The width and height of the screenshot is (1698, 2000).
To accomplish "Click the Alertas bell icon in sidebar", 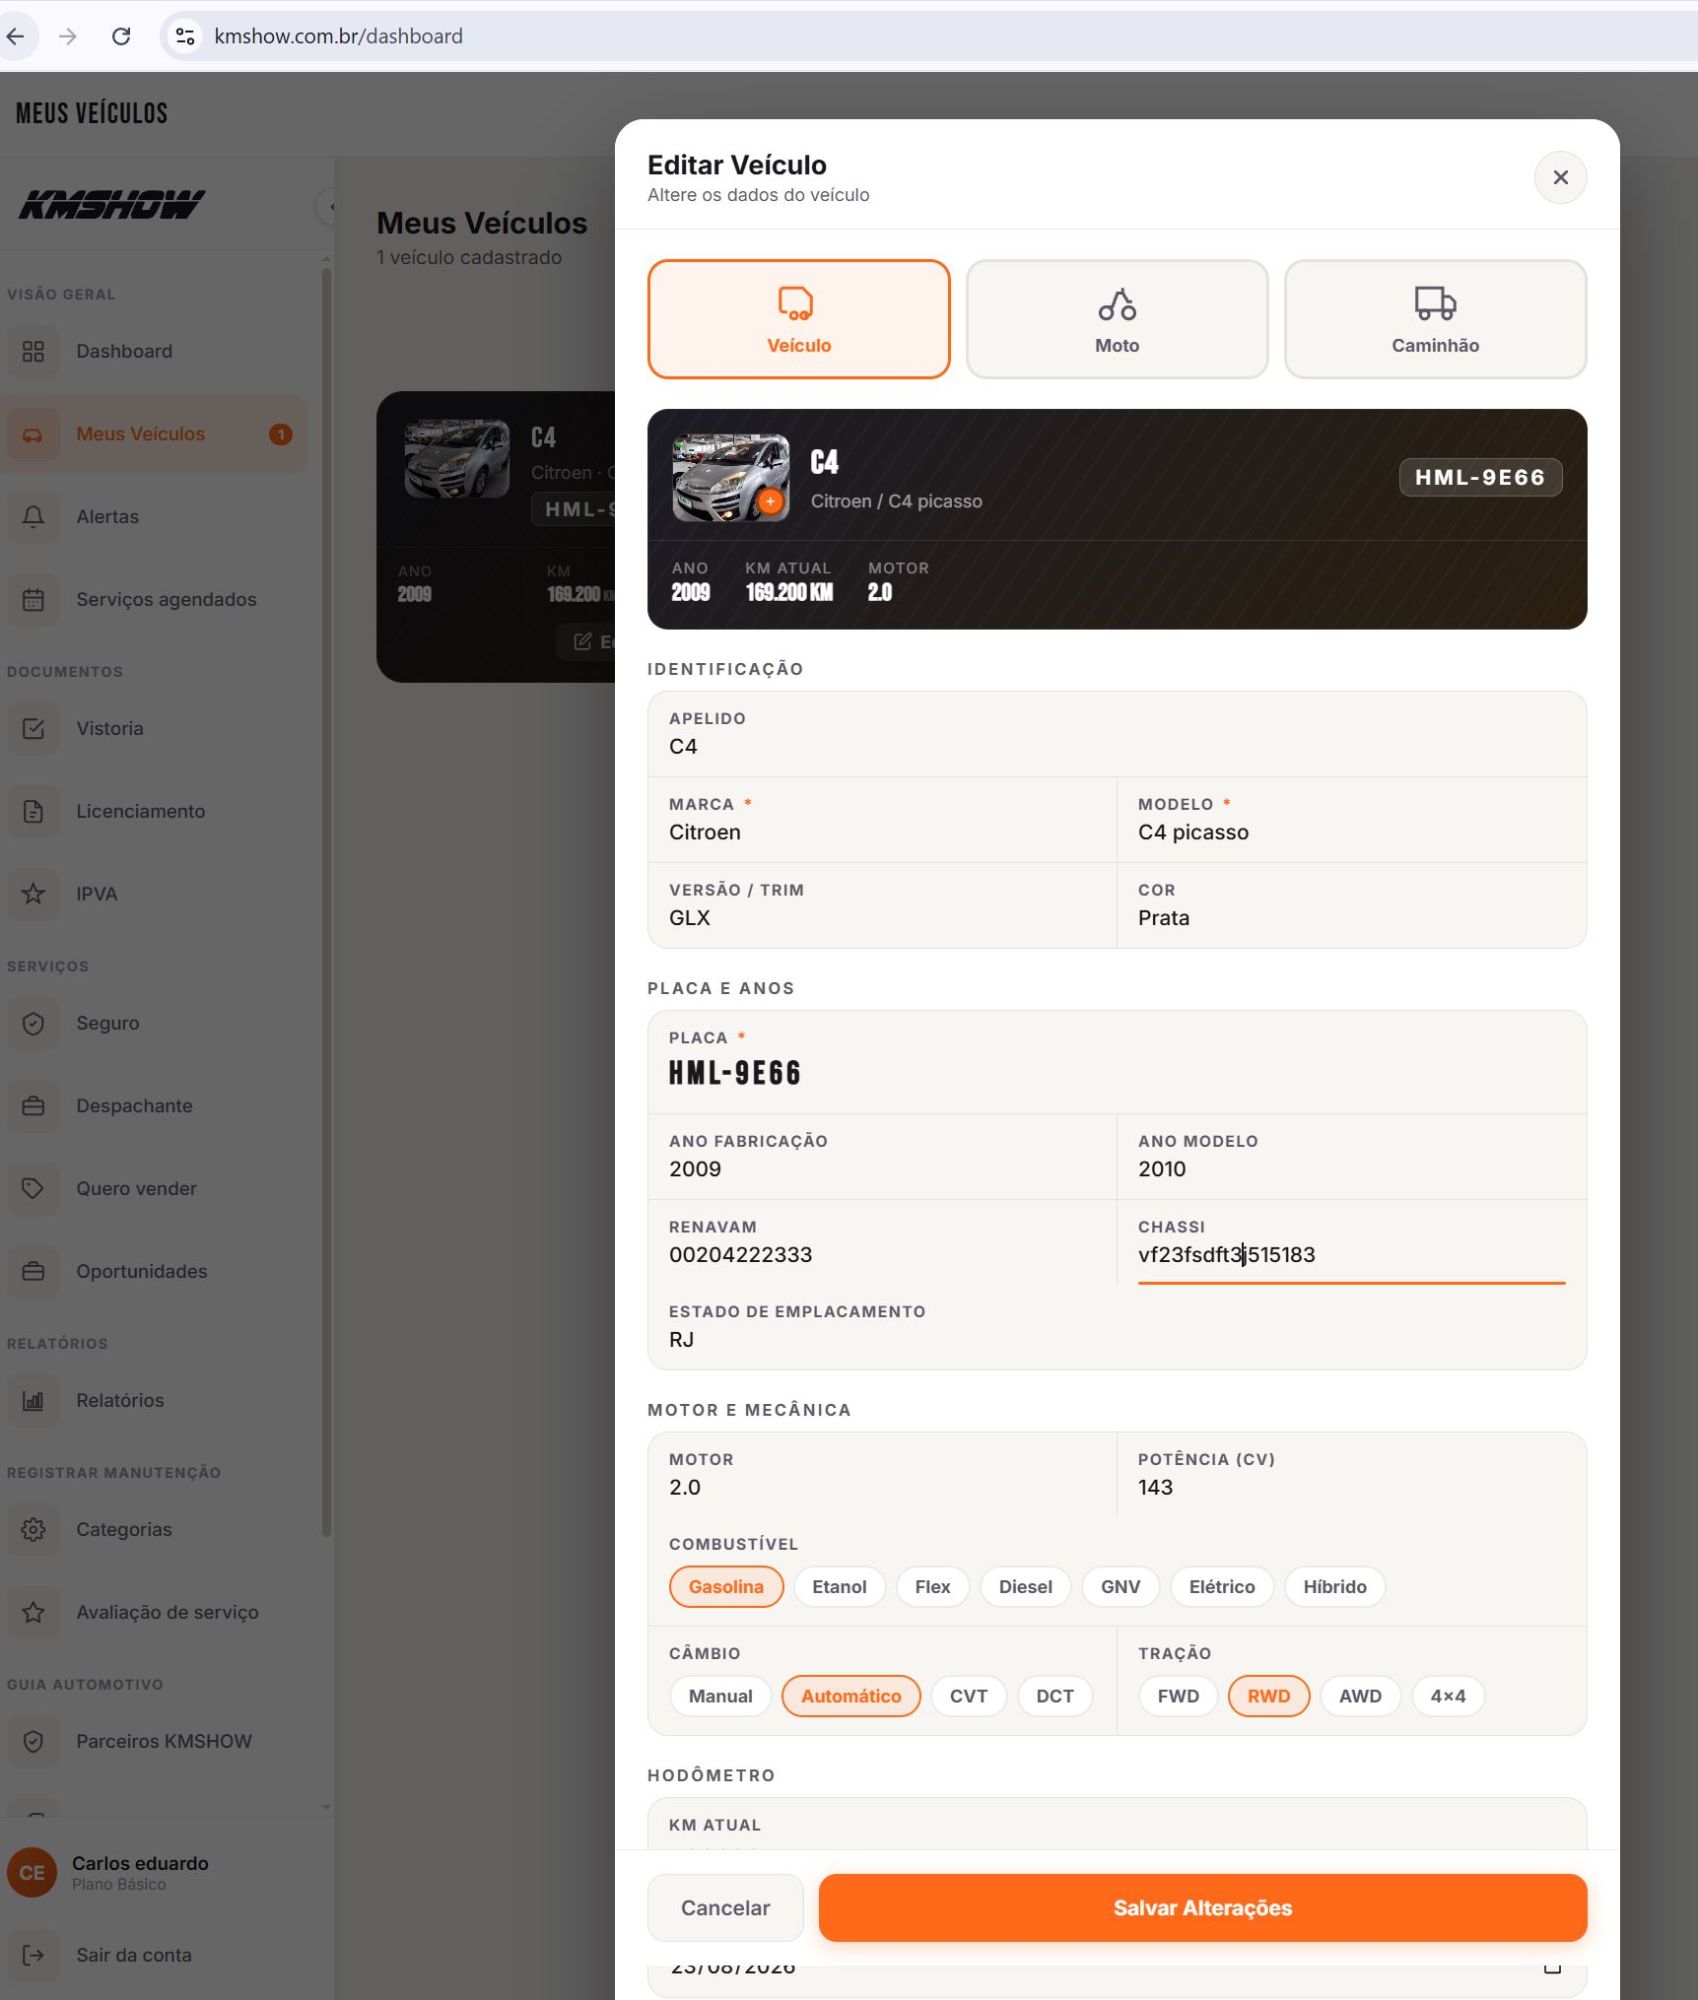I will pos(33,517).
